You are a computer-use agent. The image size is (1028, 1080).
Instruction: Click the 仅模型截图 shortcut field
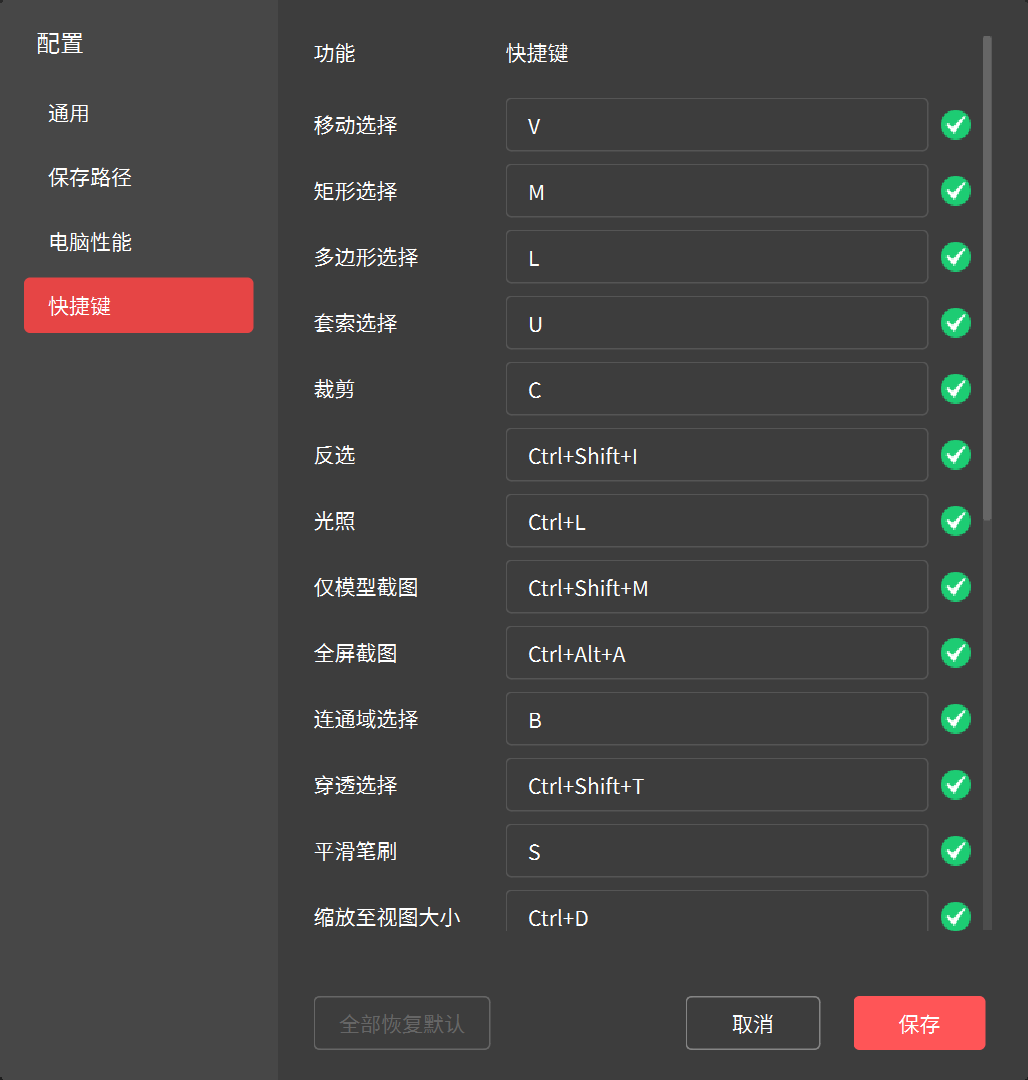coord(716,588)
